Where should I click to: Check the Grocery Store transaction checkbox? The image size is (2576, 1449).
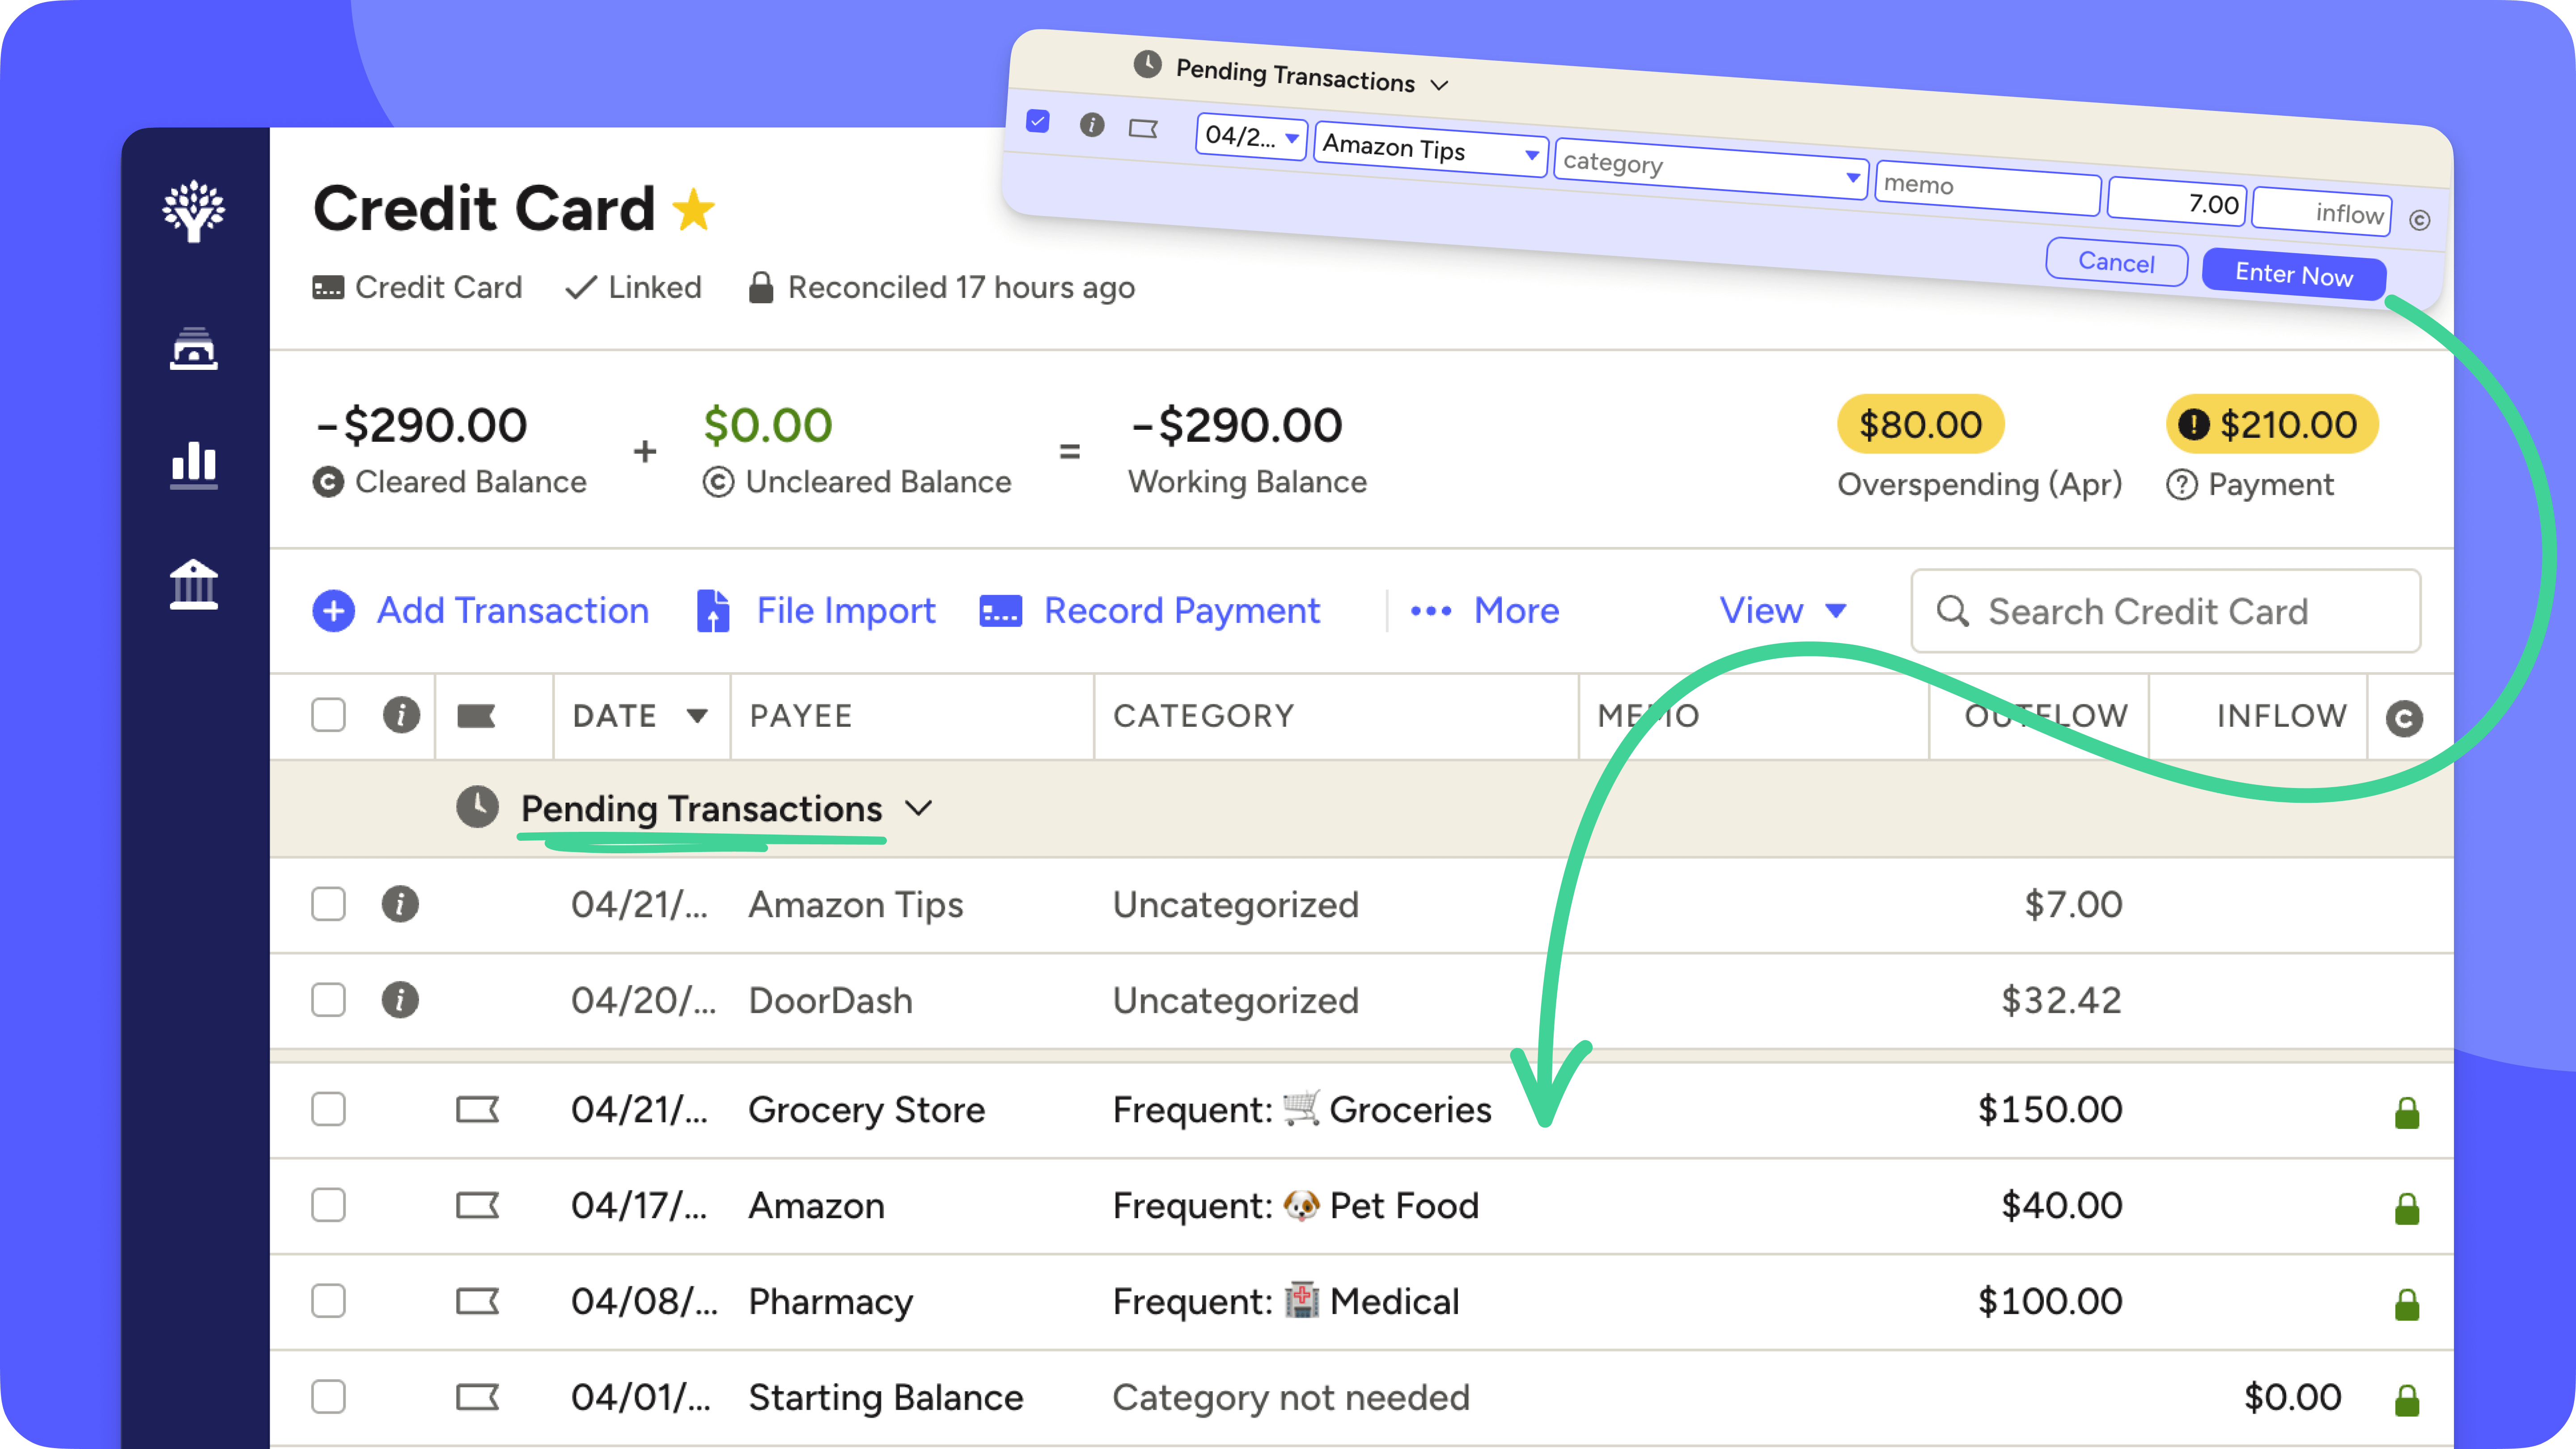[x=328, y=1110]
